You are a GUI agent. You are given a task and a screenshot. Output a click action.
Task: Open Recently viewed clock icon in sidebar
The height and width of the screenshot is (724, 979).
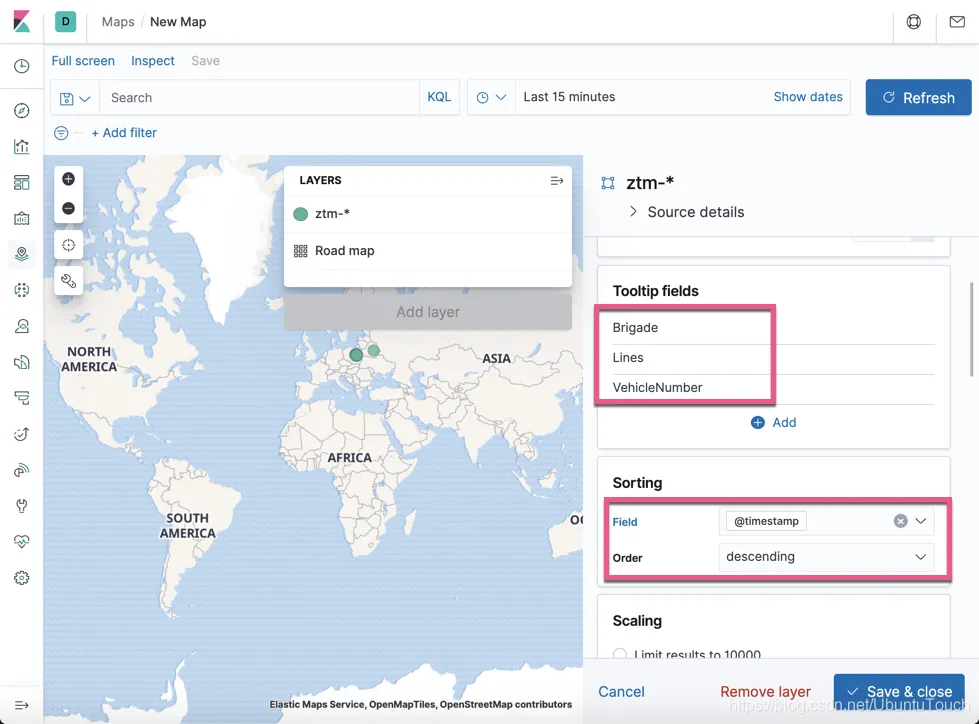(x=22, y=66)
